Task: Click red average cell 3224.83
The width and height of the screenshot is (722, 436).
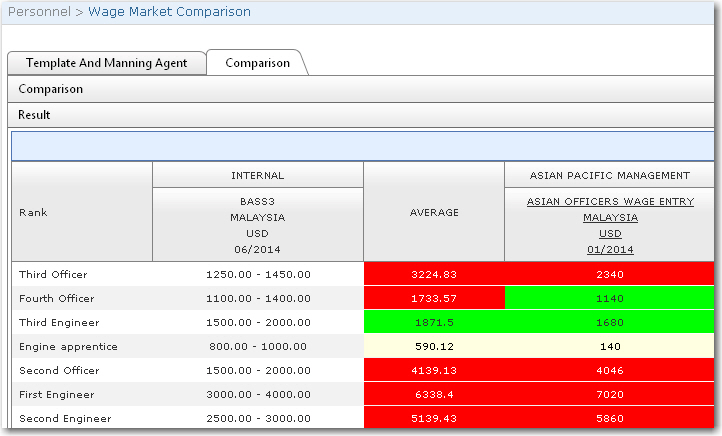Action: (434, 275)
